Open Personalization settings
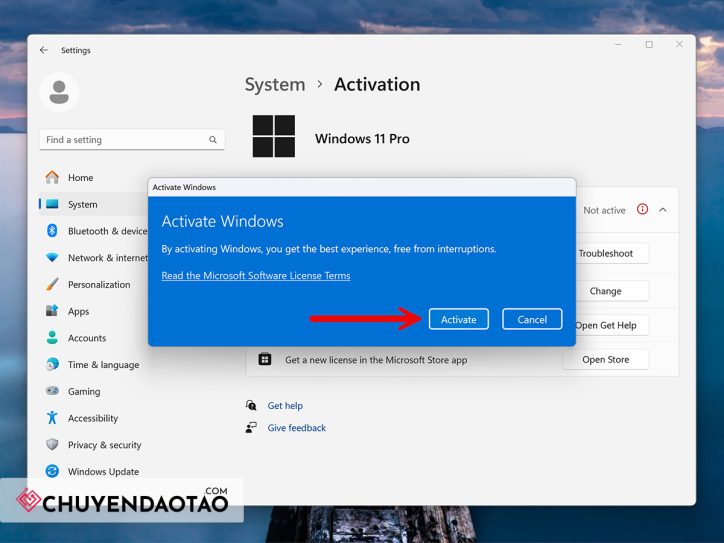 point(99,284)
